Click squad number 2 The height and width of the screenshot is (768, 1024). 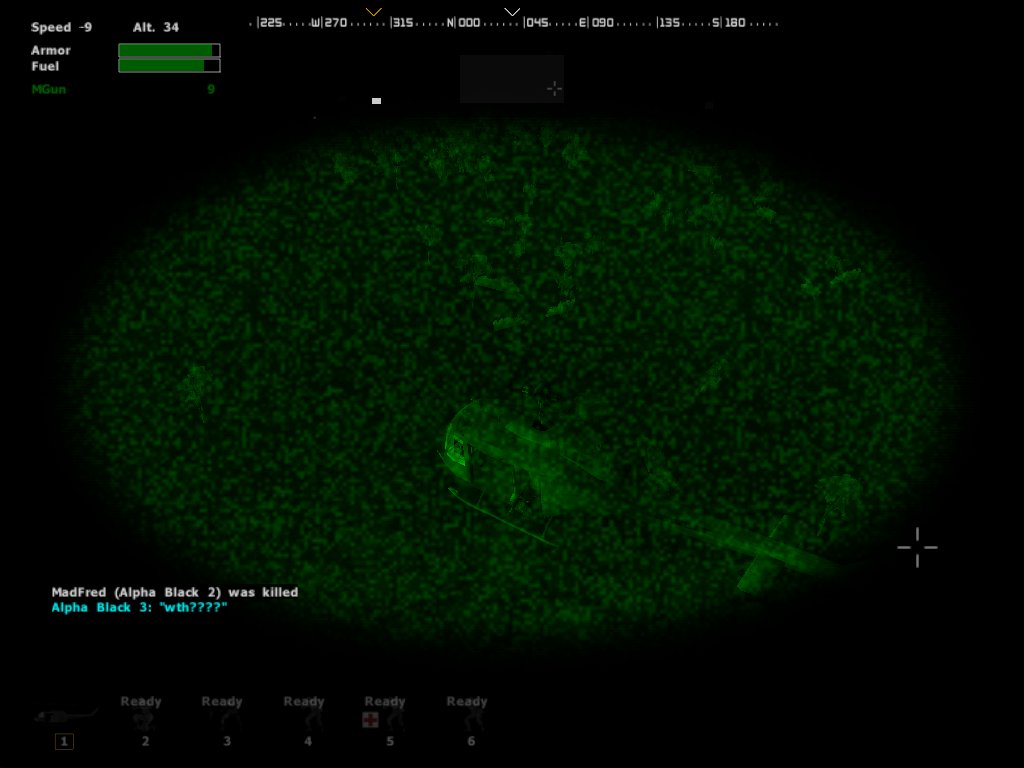pyautogui.click(x=146, y=741)
